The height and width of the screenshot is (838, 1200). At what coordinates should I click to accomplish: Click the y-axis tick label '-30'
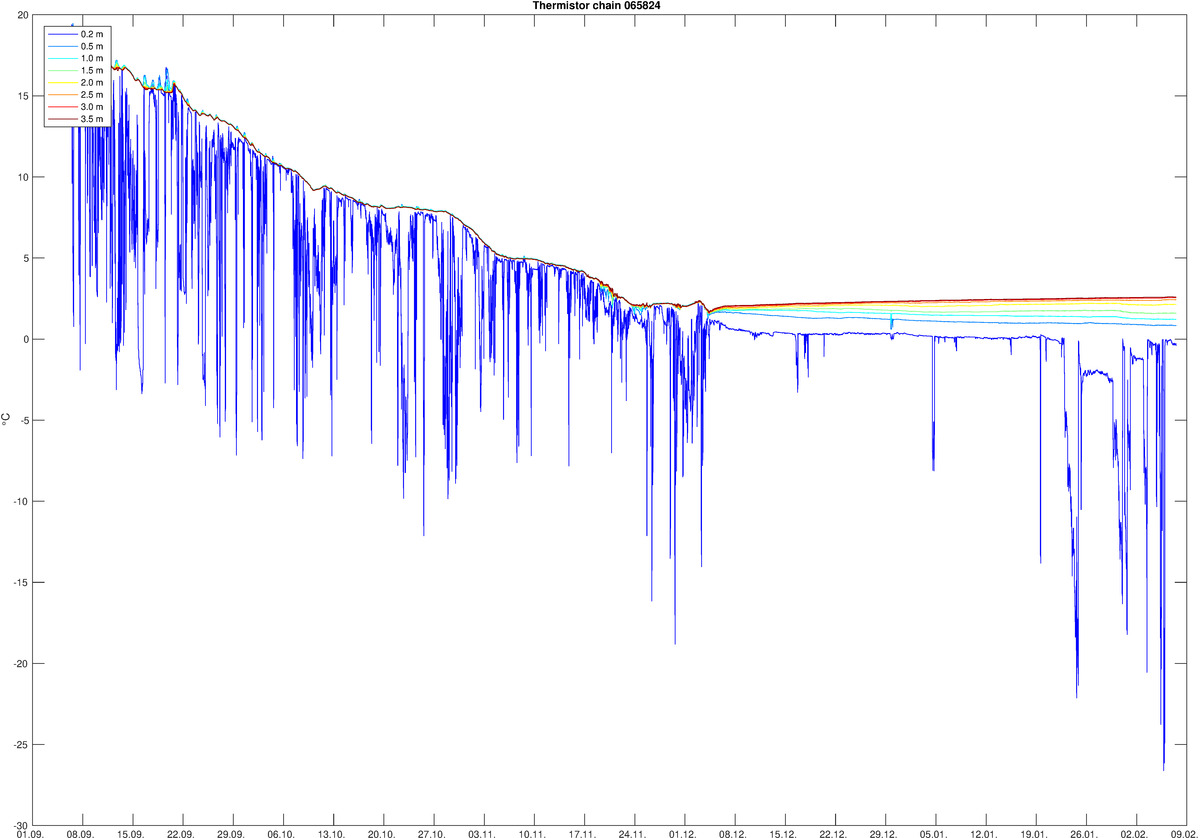21,826
